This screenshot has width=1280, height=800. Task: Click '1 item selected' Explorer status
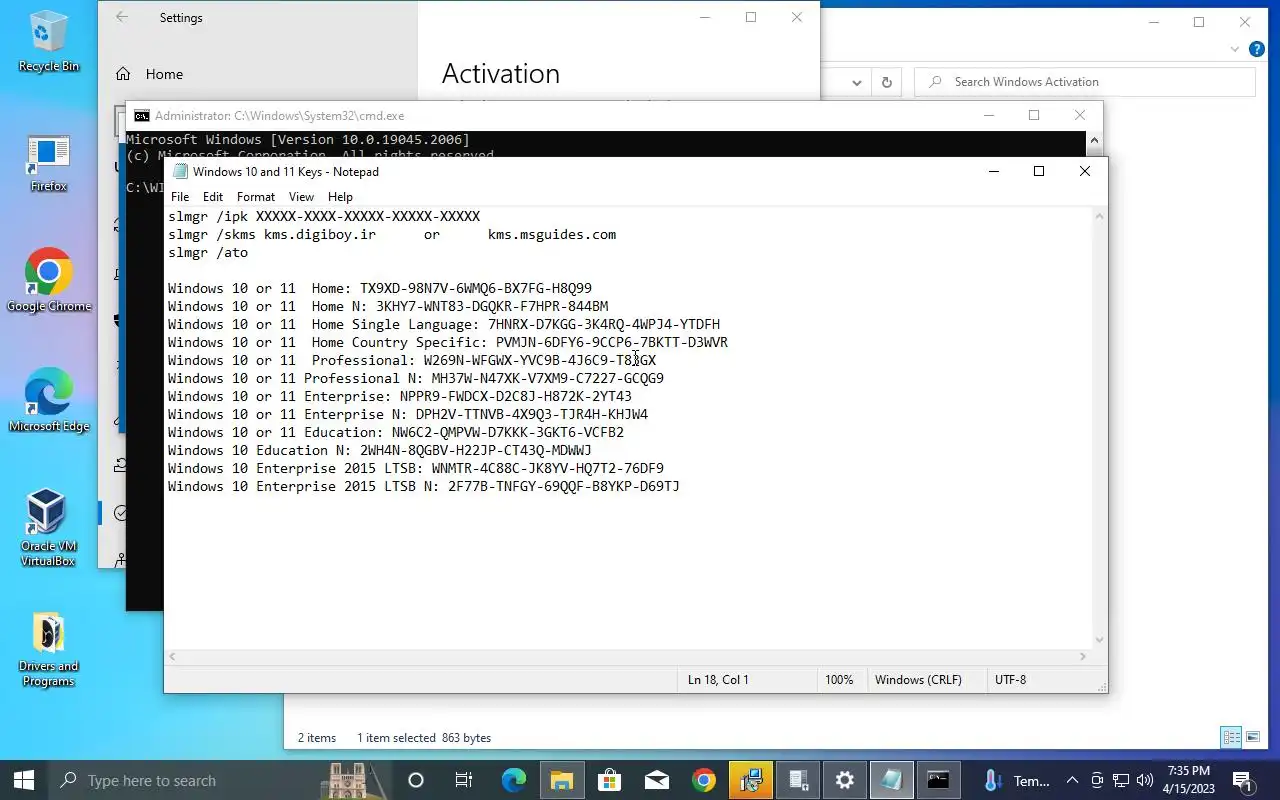(424, 738)
